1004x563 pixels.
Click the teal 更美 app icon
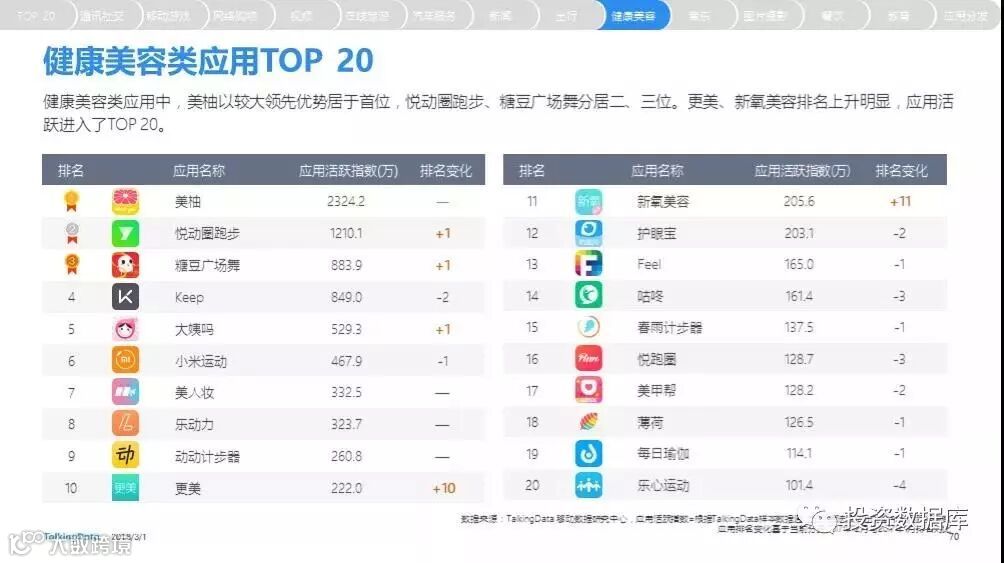click(126, 487)
